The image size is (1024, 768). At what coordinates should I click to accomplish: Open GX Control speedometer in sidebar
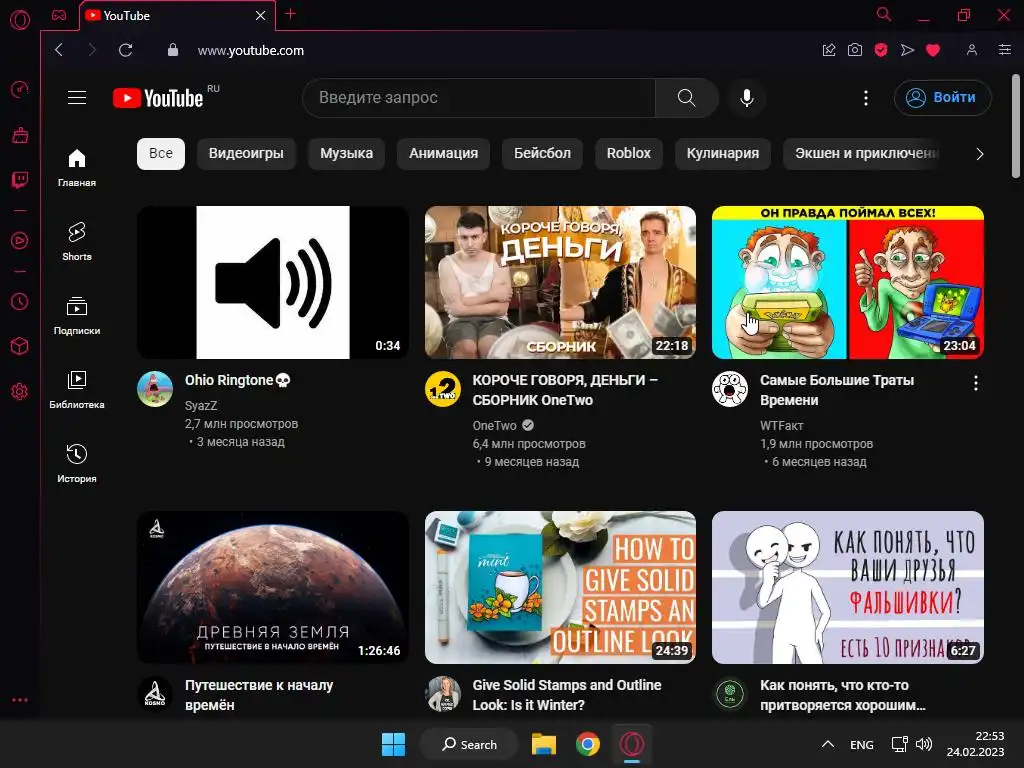(20, 89)
